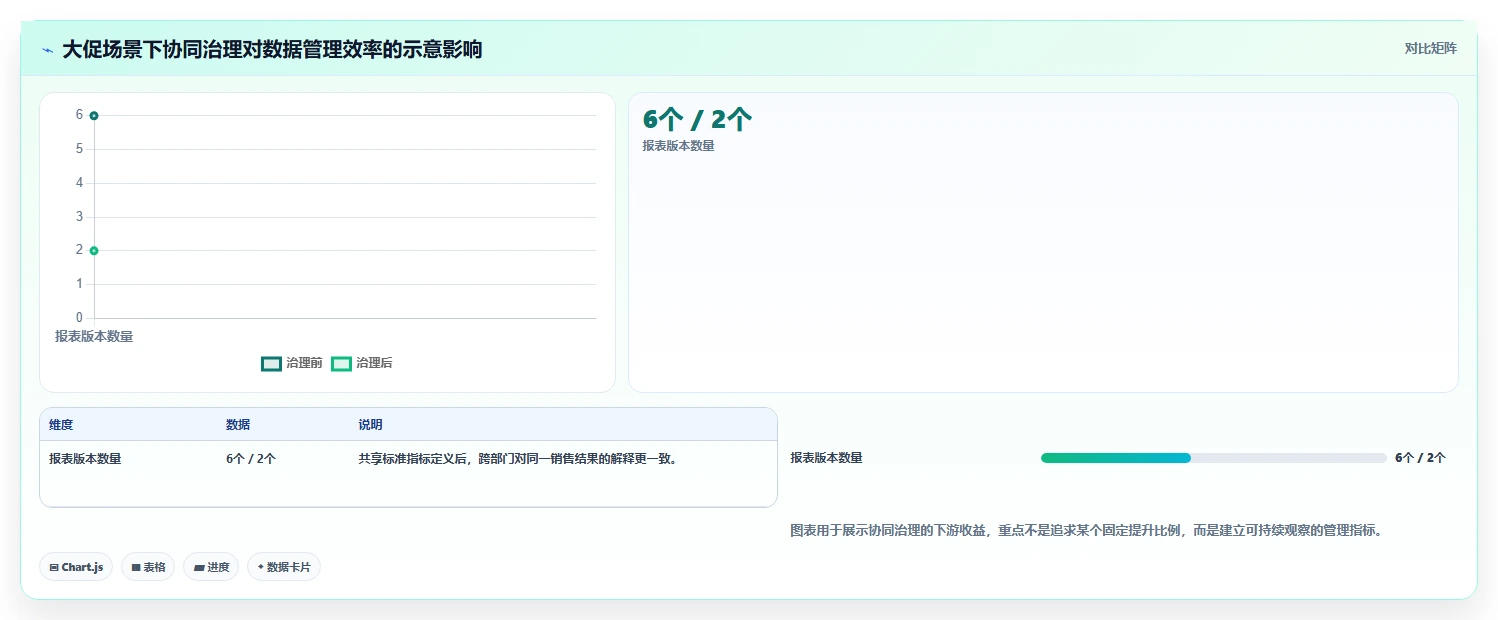The width and height of the screenshot is (1498, 620).
Task: Toggle the 治理前 legend swatch
Action: click(x=271, y=363)
